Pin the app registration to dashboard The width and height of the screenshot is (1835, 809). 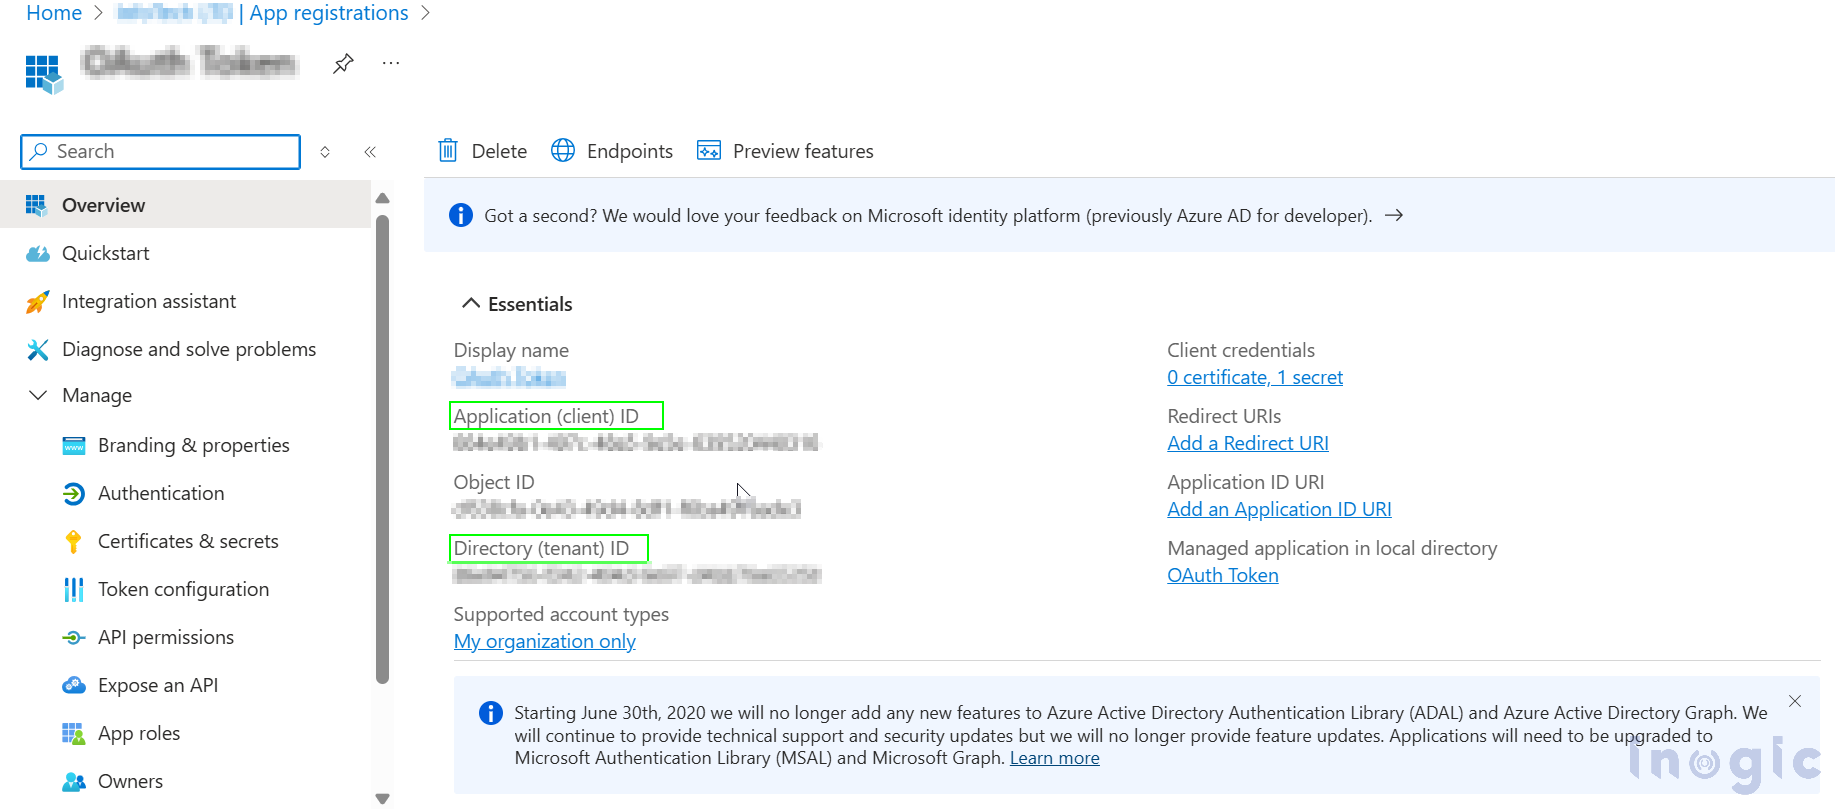click(343, 64)
